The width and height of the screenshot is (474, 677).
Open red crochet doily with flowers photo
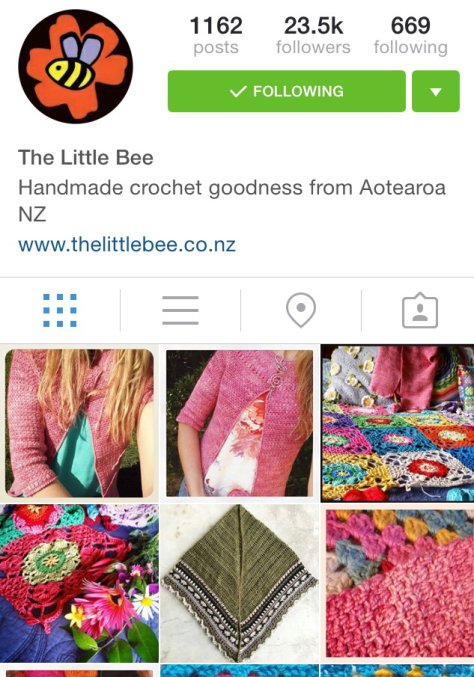(x=79, y=583)
